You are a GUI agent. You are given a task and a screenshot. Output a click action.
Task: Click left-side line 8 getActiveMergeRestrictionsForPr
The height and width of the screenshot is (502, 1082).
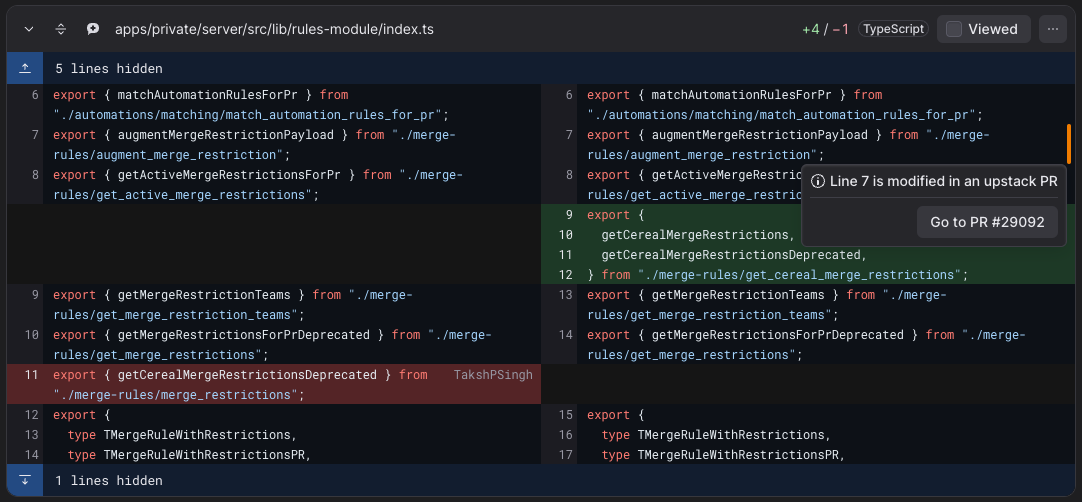point(229,175)
